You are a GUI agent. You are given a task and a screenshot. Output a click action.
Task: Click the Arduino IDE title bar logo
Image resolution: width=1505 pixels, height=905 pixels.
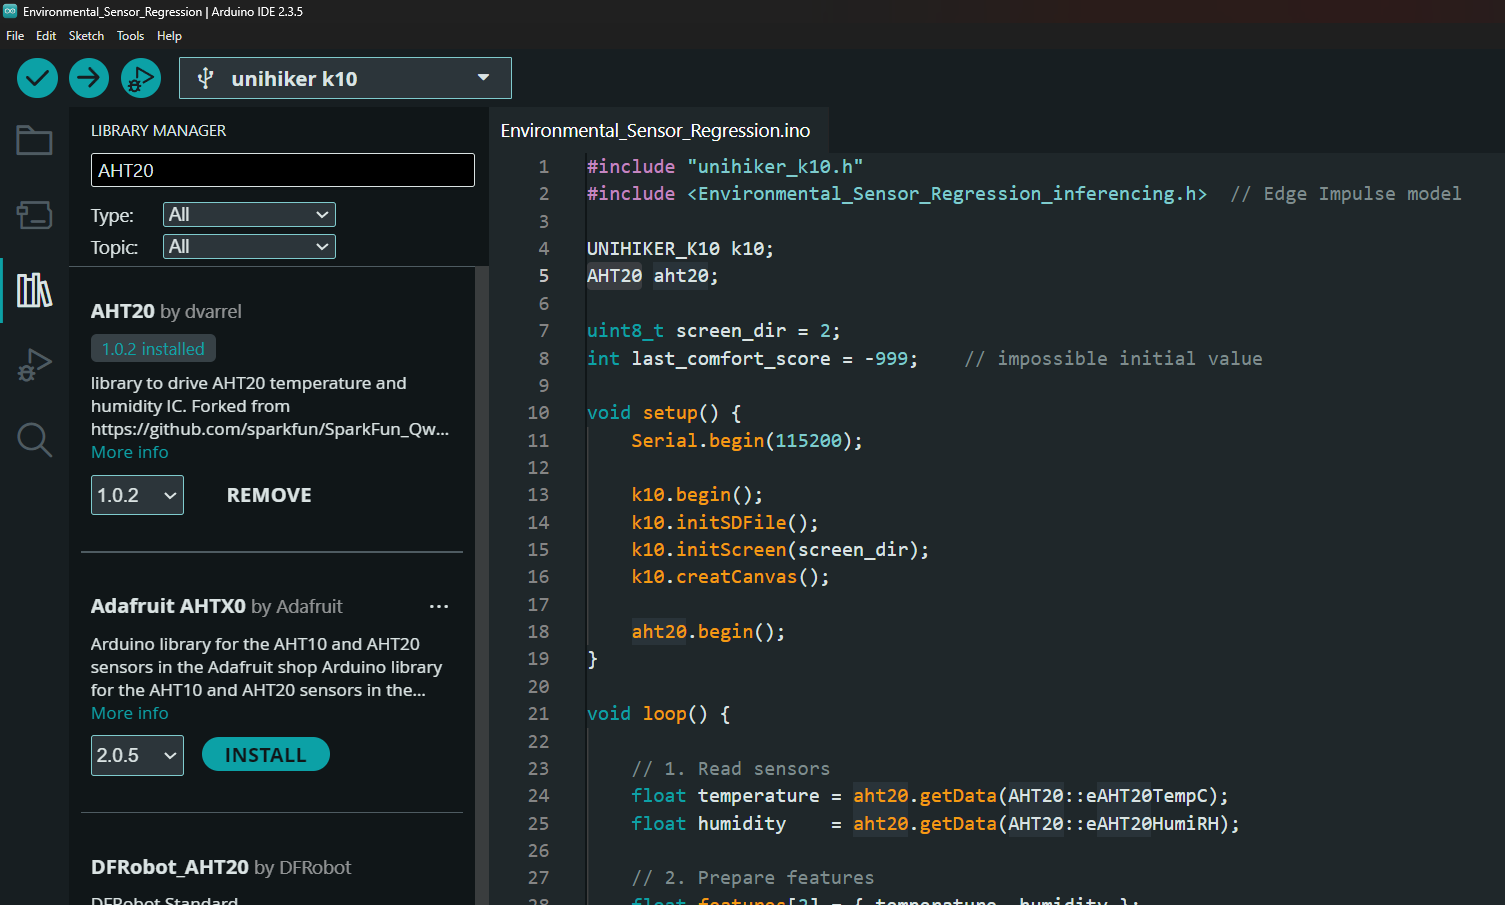tap(10, 11)
